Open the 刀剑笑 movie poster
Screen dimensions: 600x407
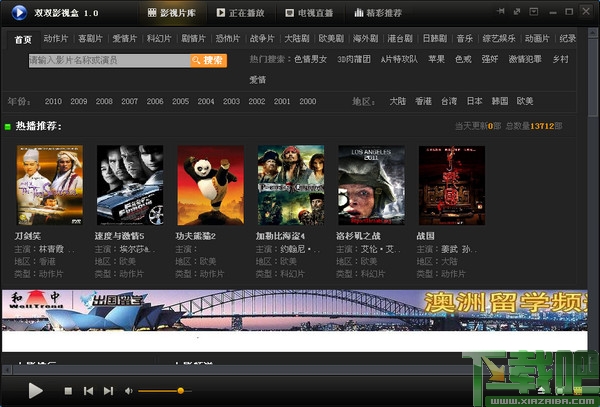coord(50,185)
